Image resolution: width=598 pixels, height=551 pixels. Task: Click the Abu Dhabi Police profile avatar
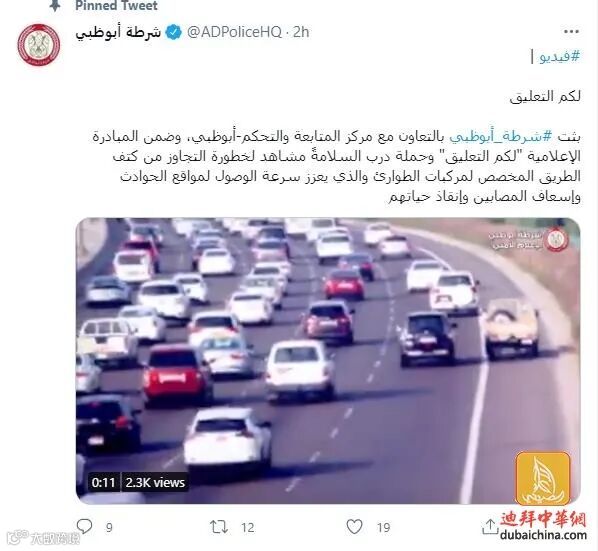click(39, 45)
